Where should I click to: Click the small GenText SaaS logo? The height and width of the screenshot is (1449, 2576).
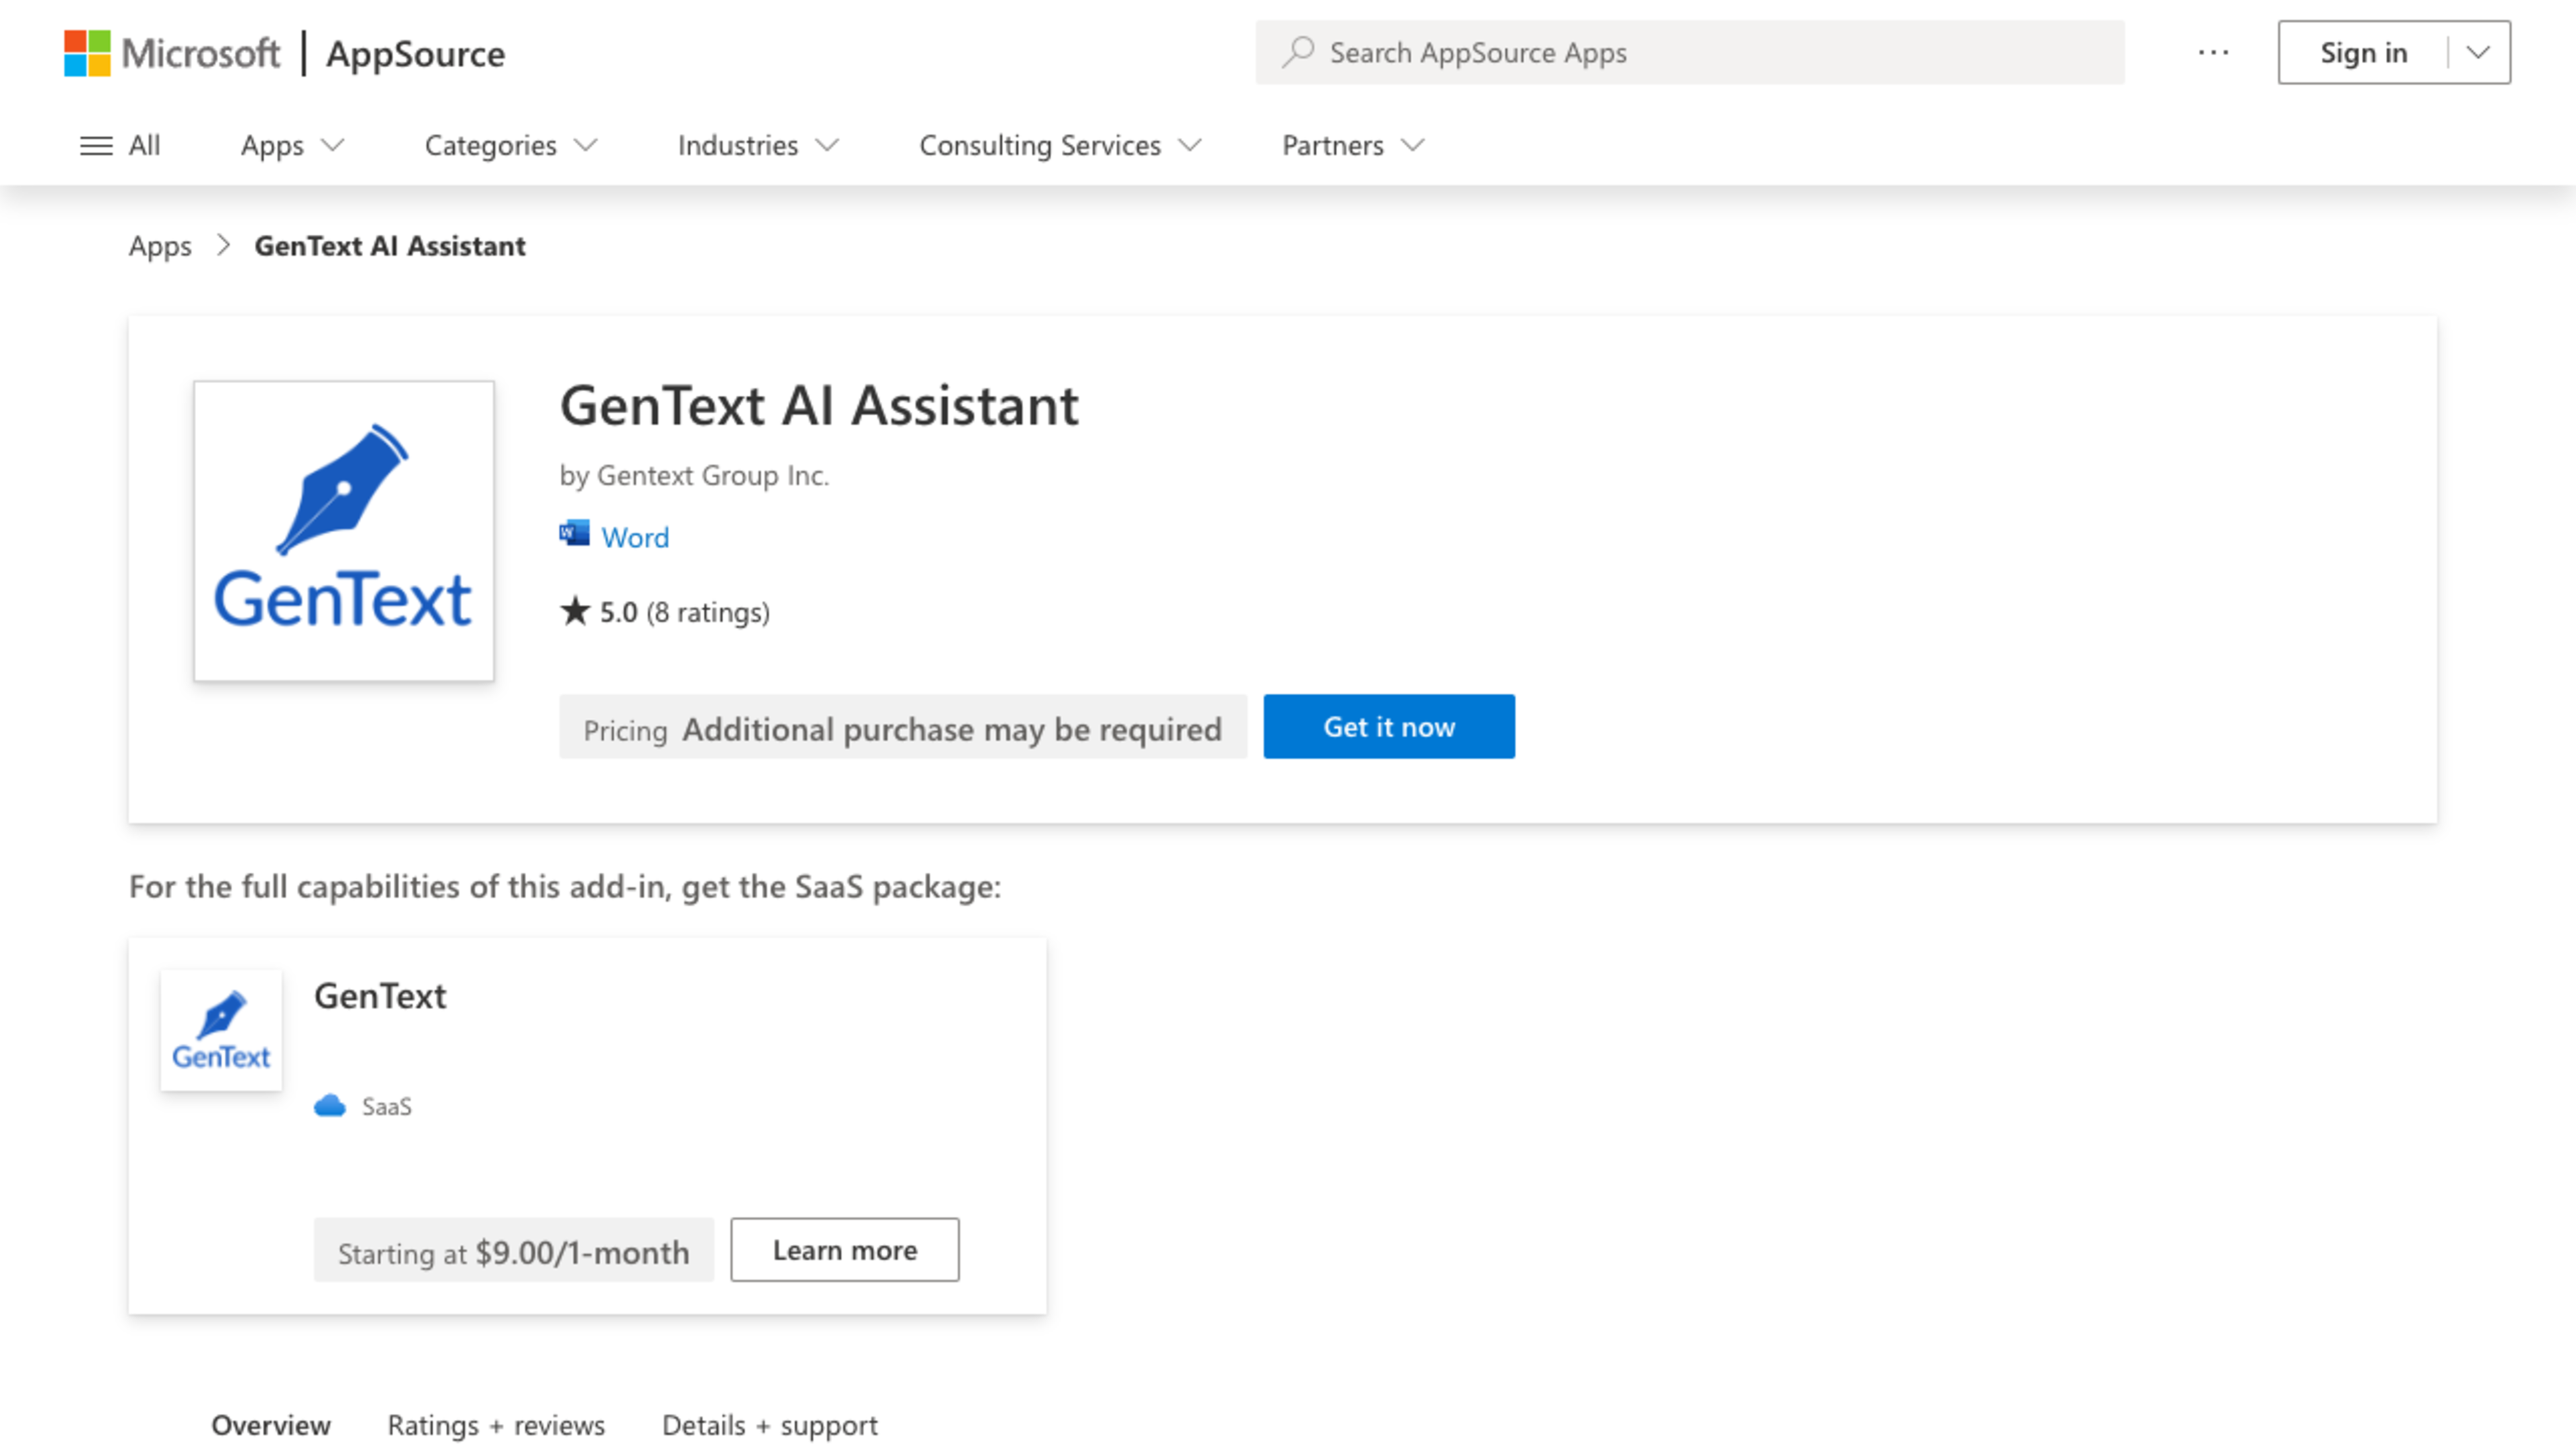[x=221, y=1030]
